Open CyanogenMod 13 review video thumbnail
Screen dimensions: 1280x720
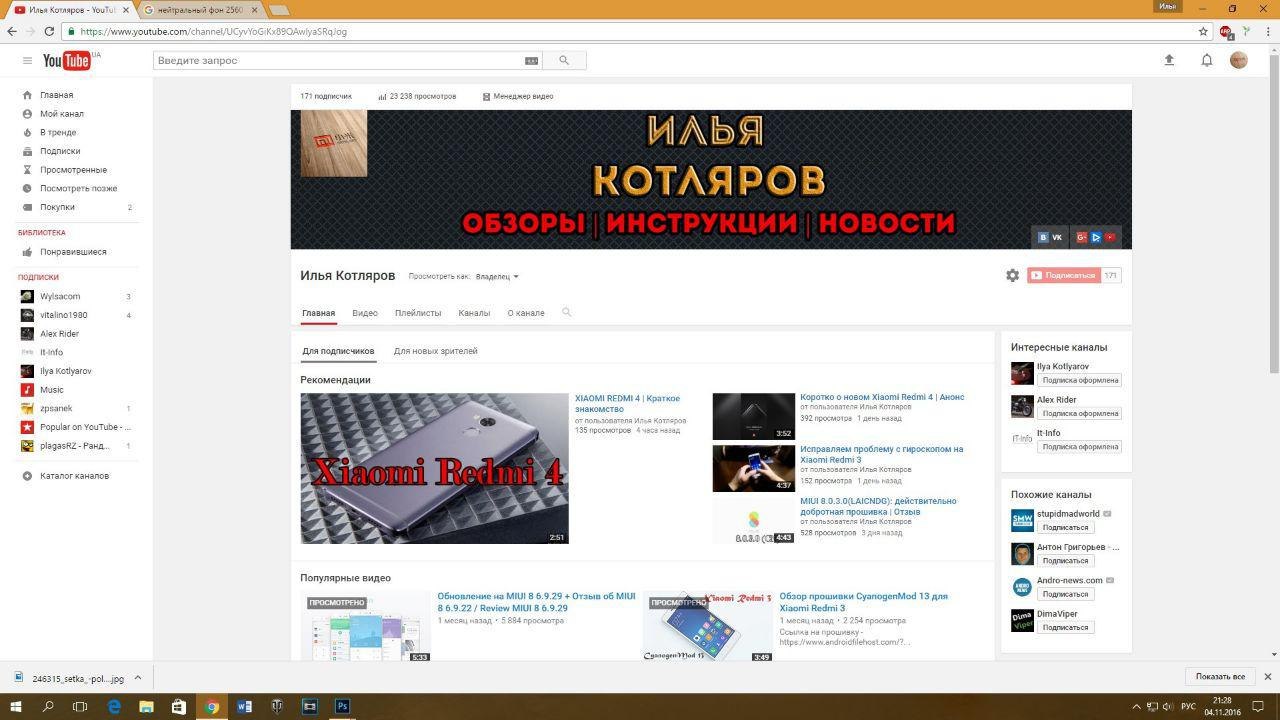point(708,627)
